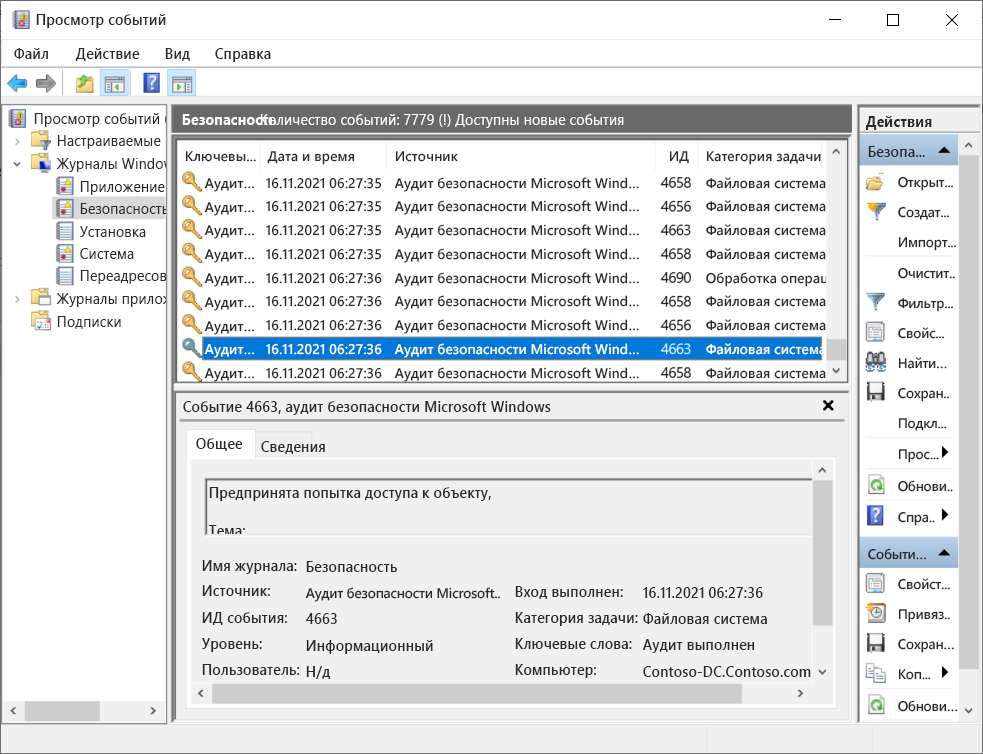
Task: Collapse the Безопа... actions section
Action: (944, 150)
